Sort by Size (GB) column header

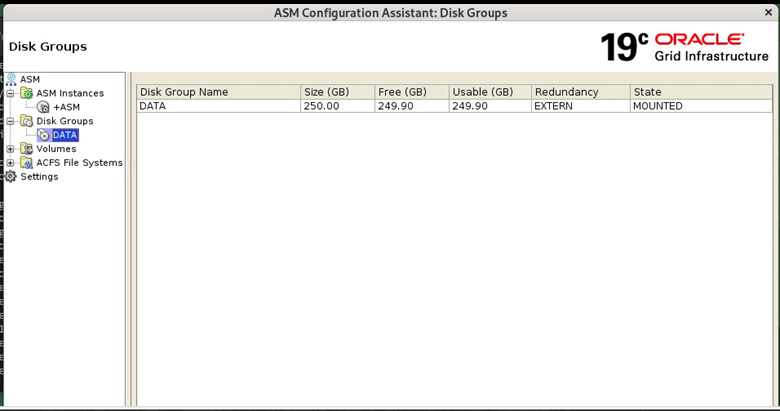tap(337, 92)
